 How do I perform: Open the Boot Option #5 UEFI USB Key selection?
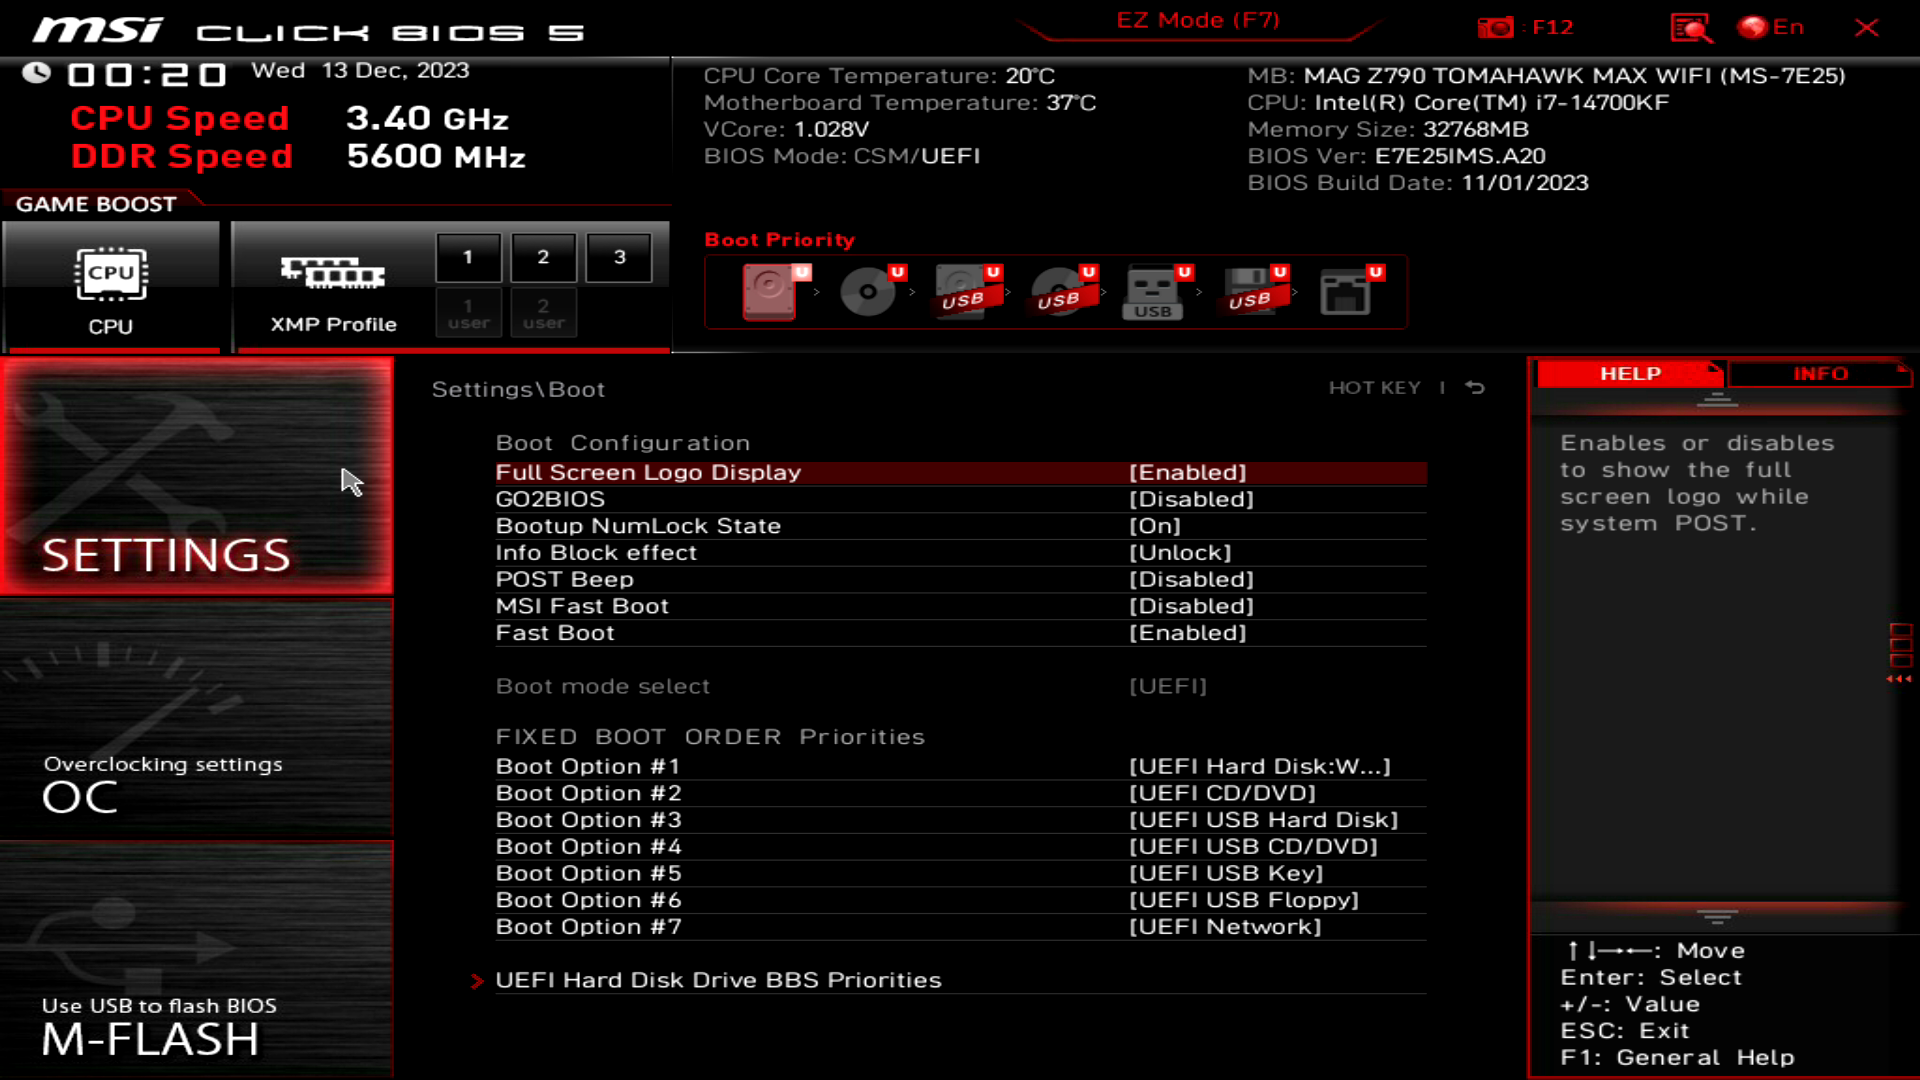(1227, 872)
